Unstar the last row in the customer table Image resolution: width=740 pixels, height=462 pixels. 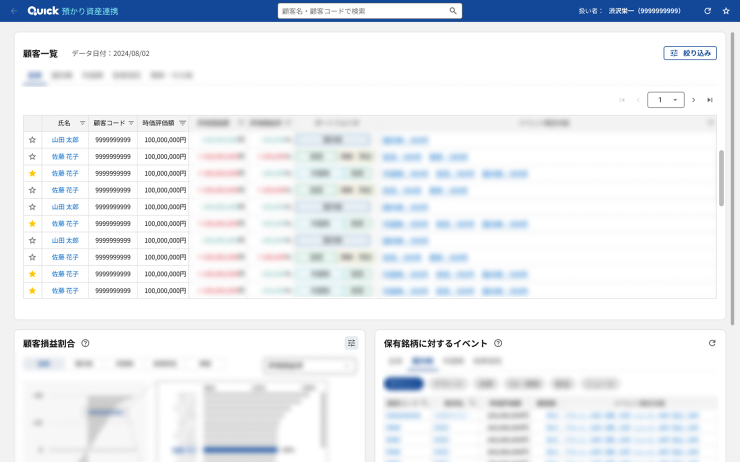point(32,290)
